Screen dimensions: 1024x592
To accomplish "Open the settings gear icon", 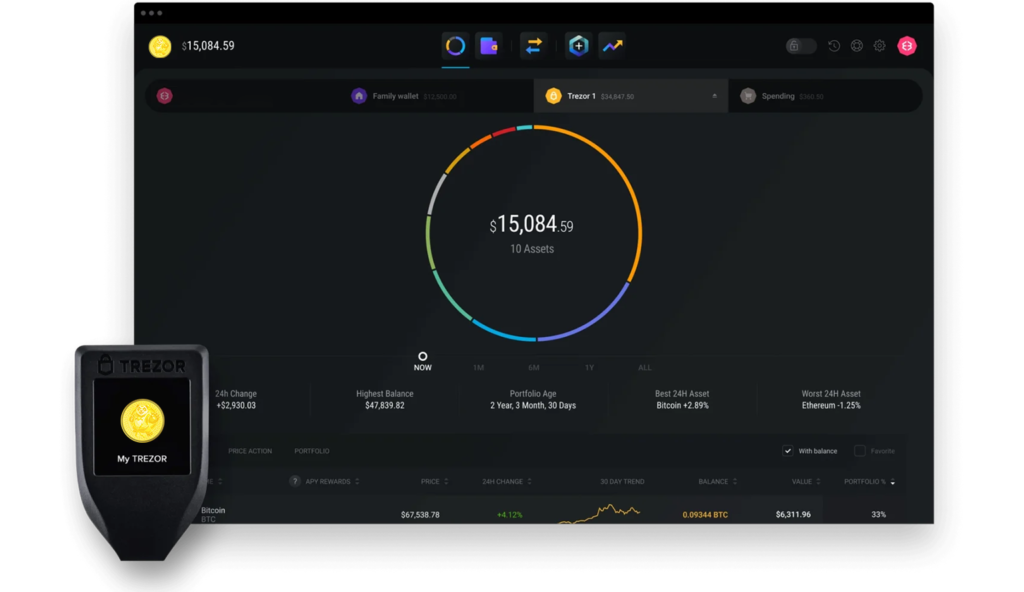I will click(880, 46).
